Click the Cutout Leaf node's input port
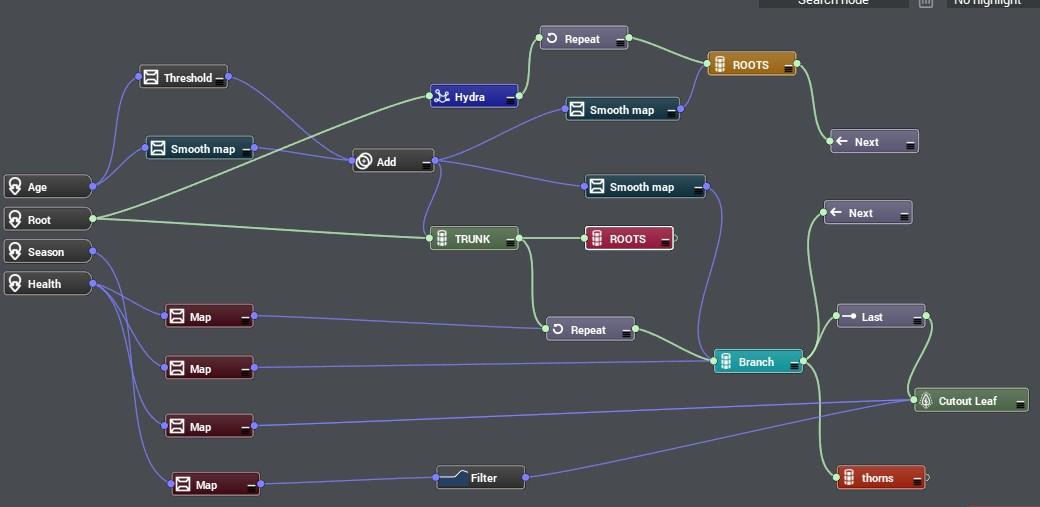 pos(914,400)
